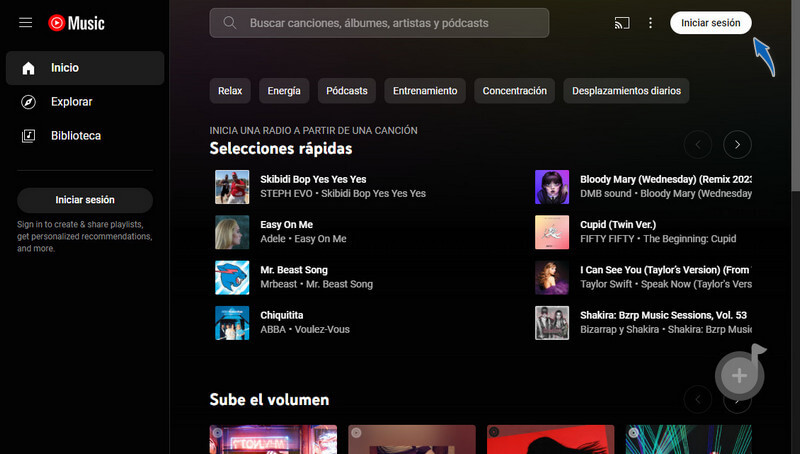Open the Inicio sidebar item
Image resolution: width=800 pixels, height=454 pixels.
[x=85, y=68]
